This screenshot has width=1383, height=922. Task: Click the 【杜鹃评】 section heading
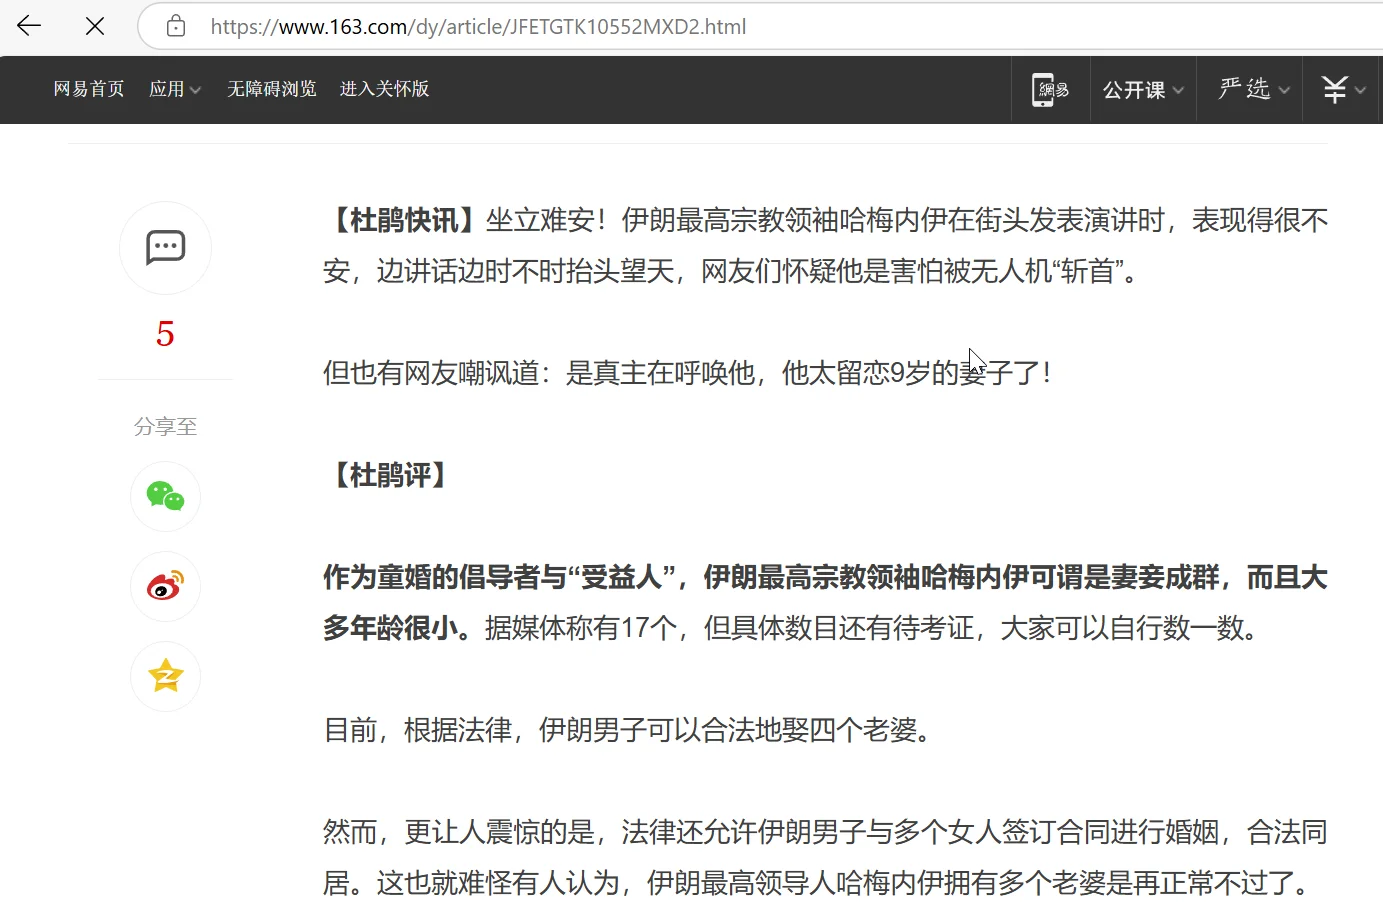point(390,475)
